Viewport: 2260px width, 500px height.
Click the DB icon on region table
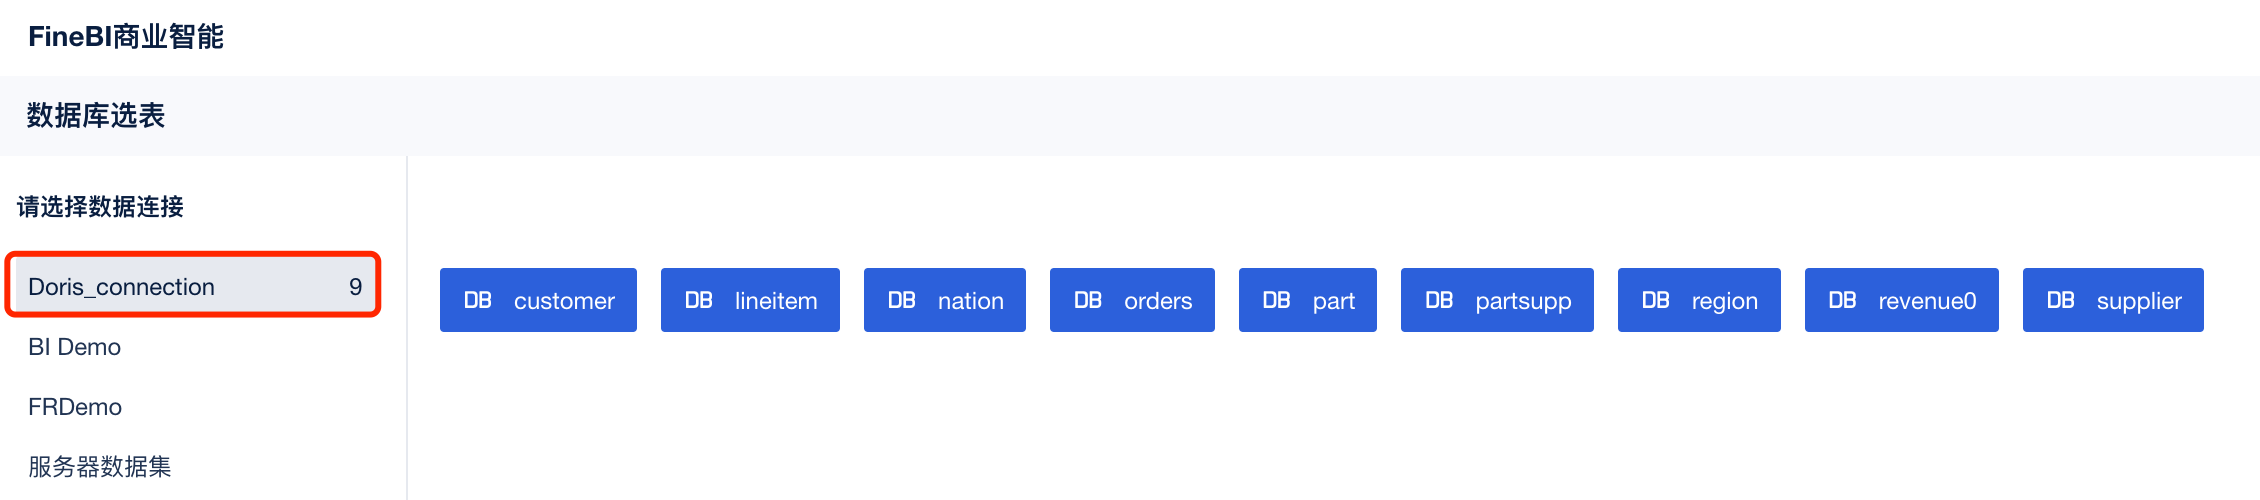pos(1656,300)
